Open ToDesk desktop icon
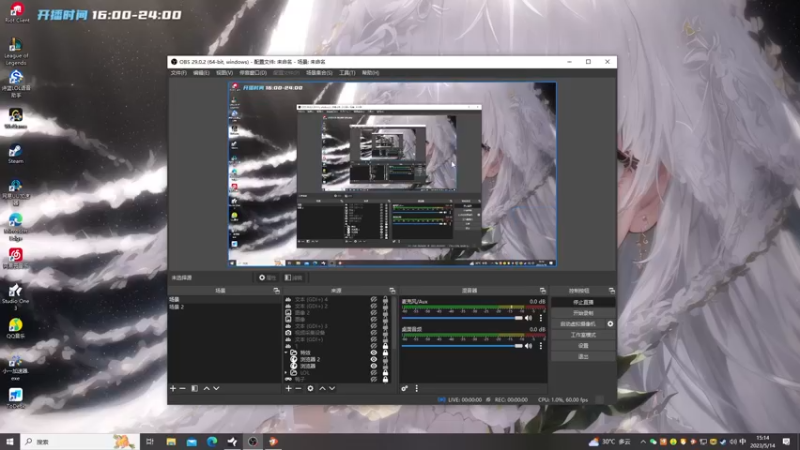Screen dimensions: 800x450 tap(15, 398)
